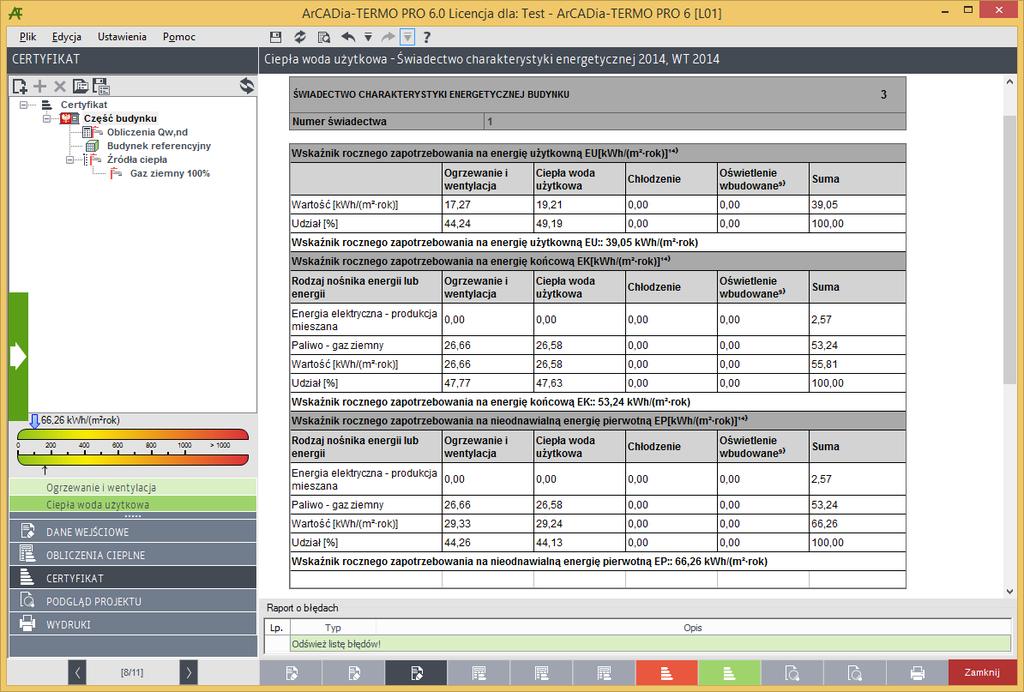
Task: Minimize the ArCADia-TERMO window
Action: coord(946,10)
